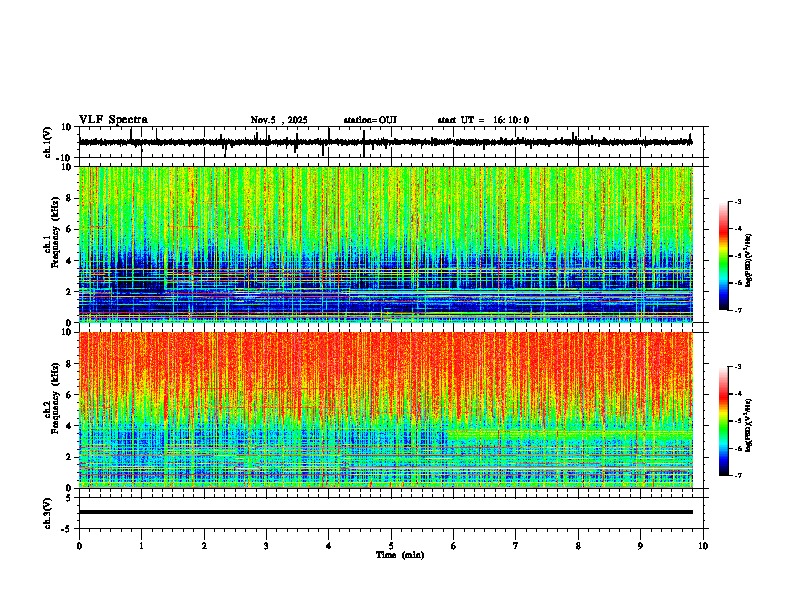Click the ch.3 flat black voltage trace
The image size is (792, 612).
[x=386, y=512]
